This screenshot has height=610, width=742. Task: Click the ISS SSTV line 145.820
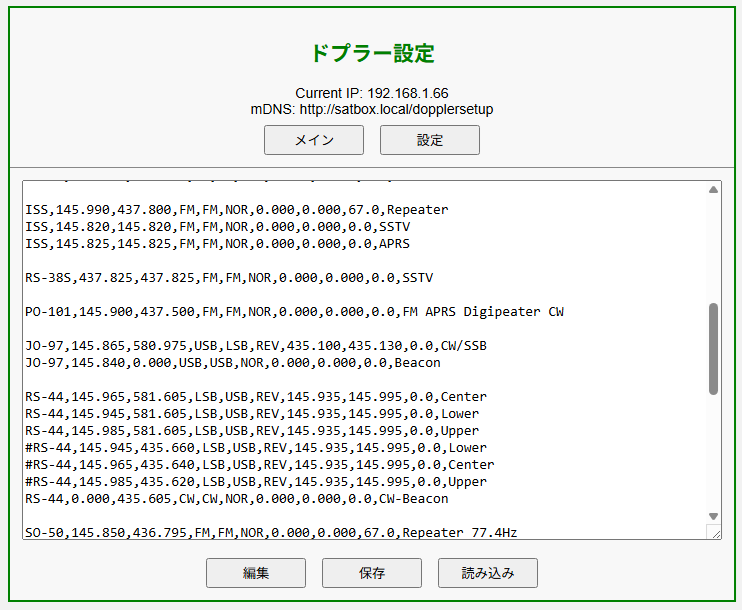(x=218, y=227)
